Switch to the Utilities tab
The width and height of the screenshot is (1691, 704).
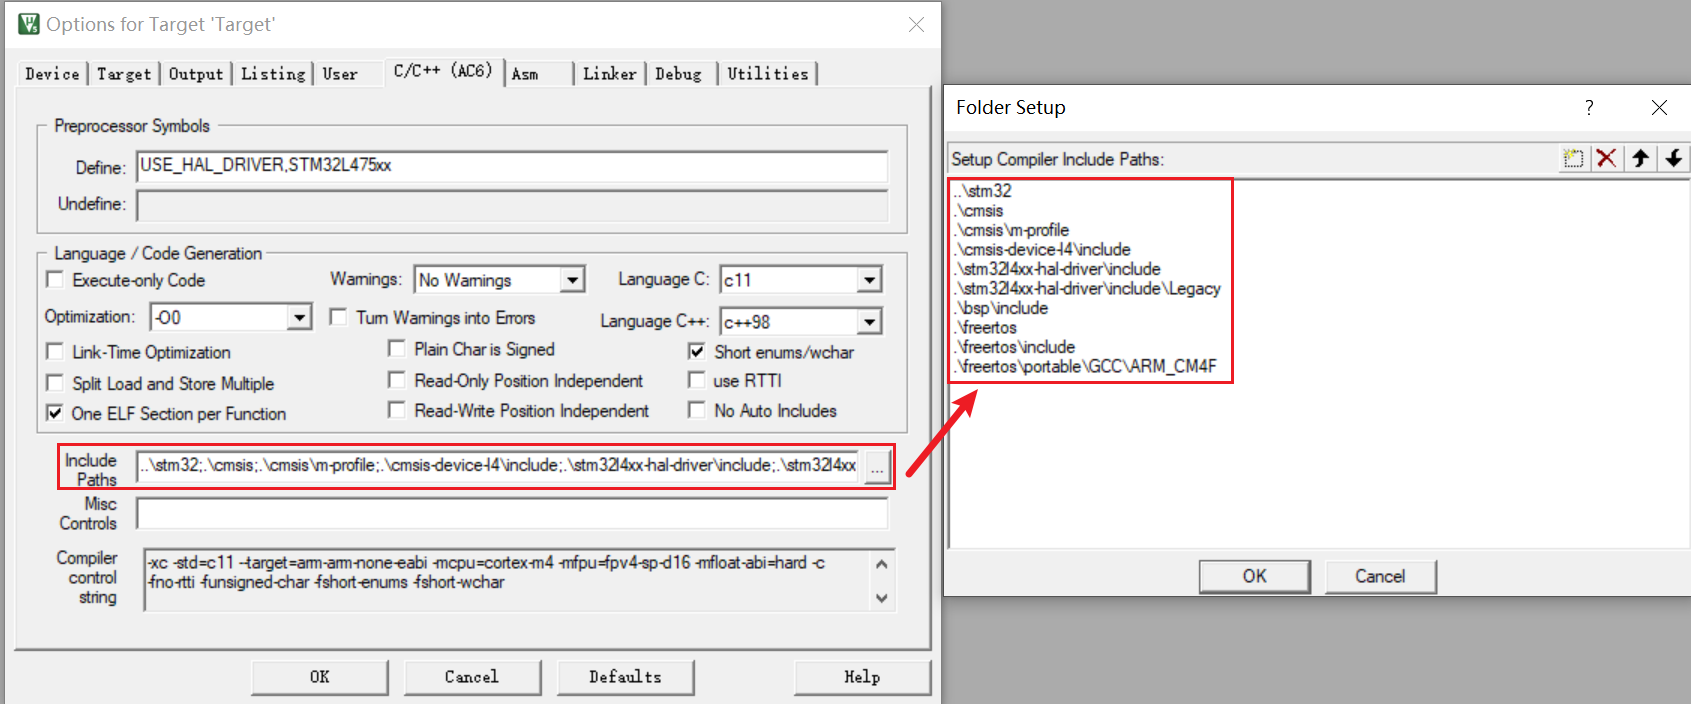click(767, 74)
